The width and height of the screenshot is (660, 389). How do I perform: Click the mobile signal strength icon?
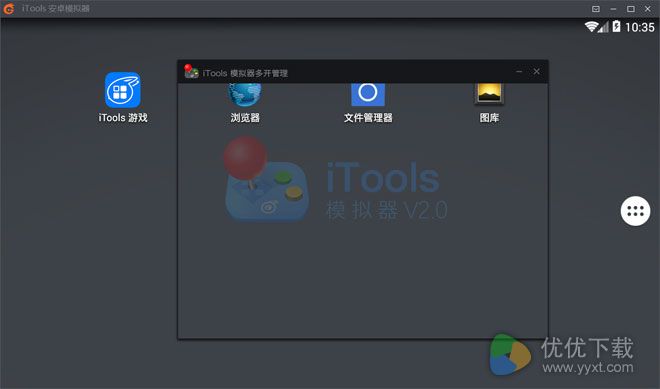pyautogui.click(x=604, y=27)
